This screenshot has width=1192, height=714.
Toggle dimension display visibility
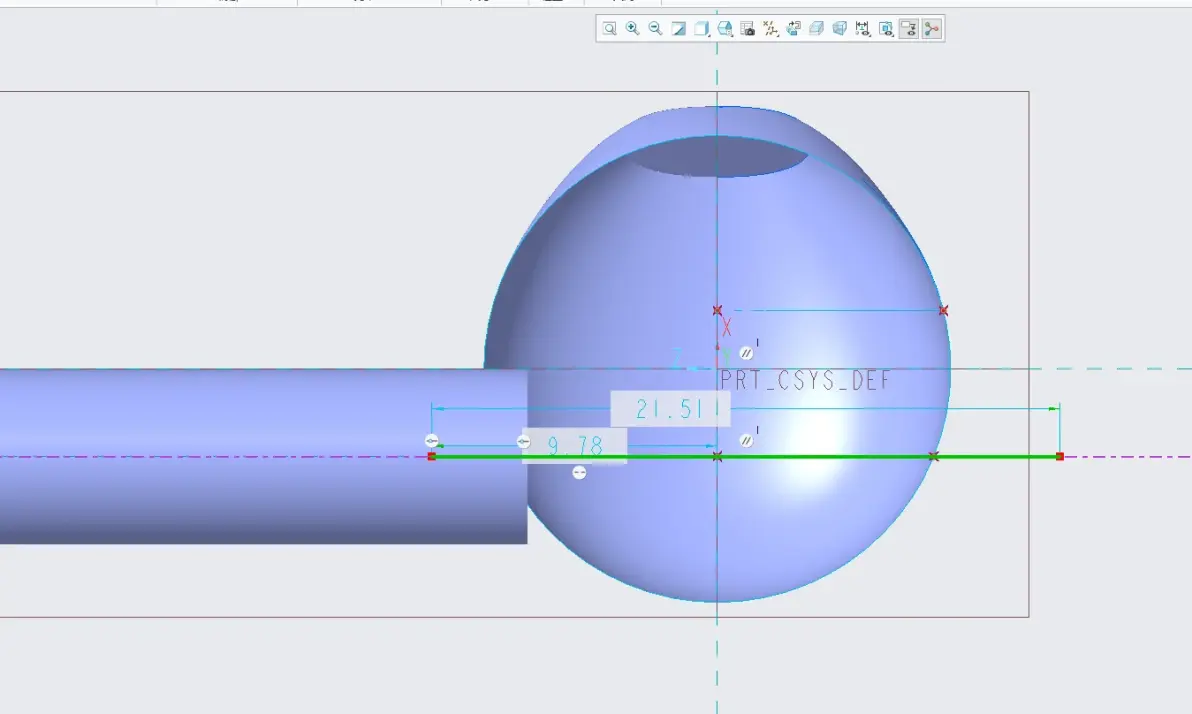(x=863, y=29)
